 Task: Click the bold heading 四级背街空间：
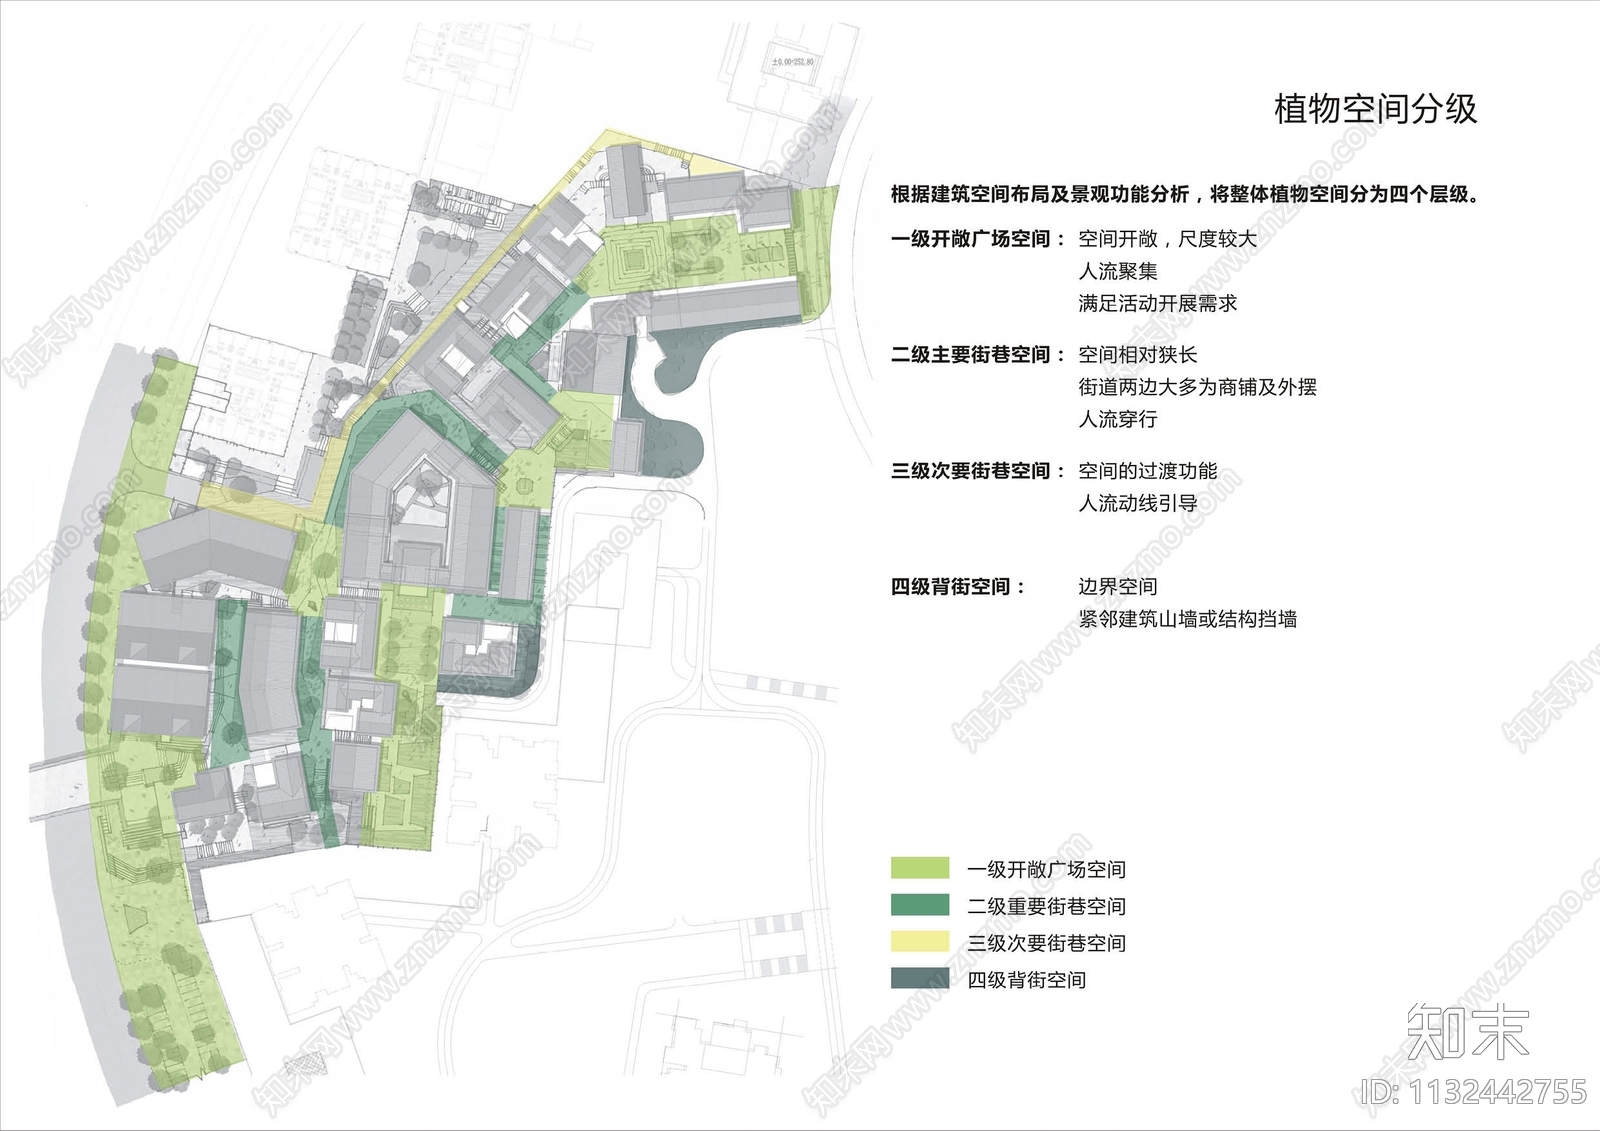pos(959,587)
